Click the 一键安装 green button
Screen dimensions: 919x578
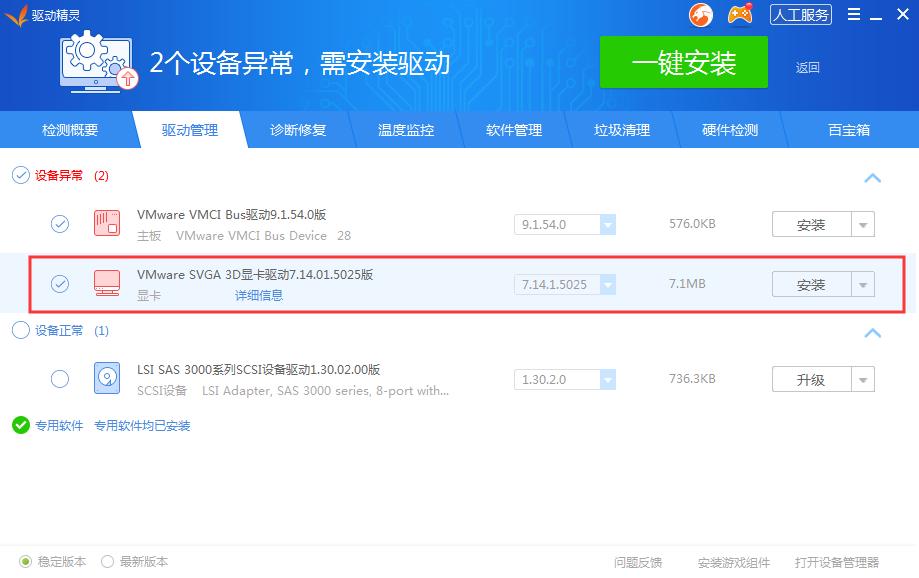click(x=683, y=62)
